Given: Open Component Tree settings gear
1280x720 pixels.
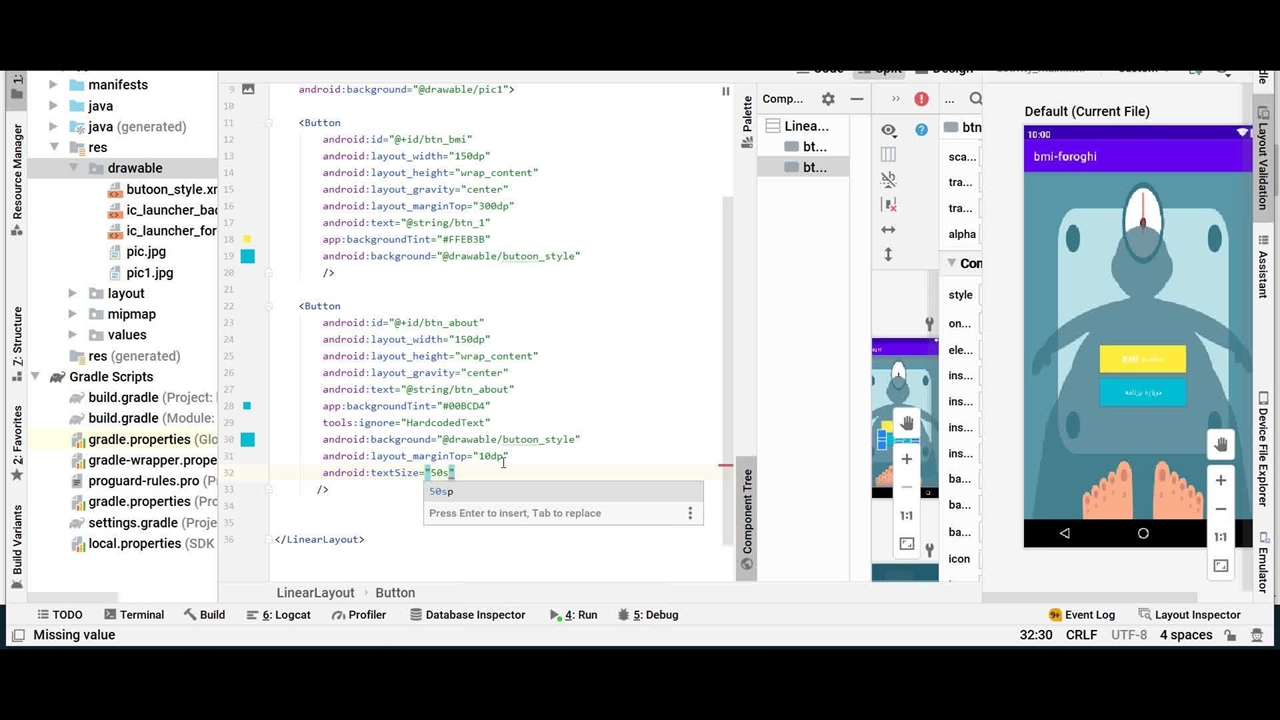Looking at the screenshot, I should point(828,99).
